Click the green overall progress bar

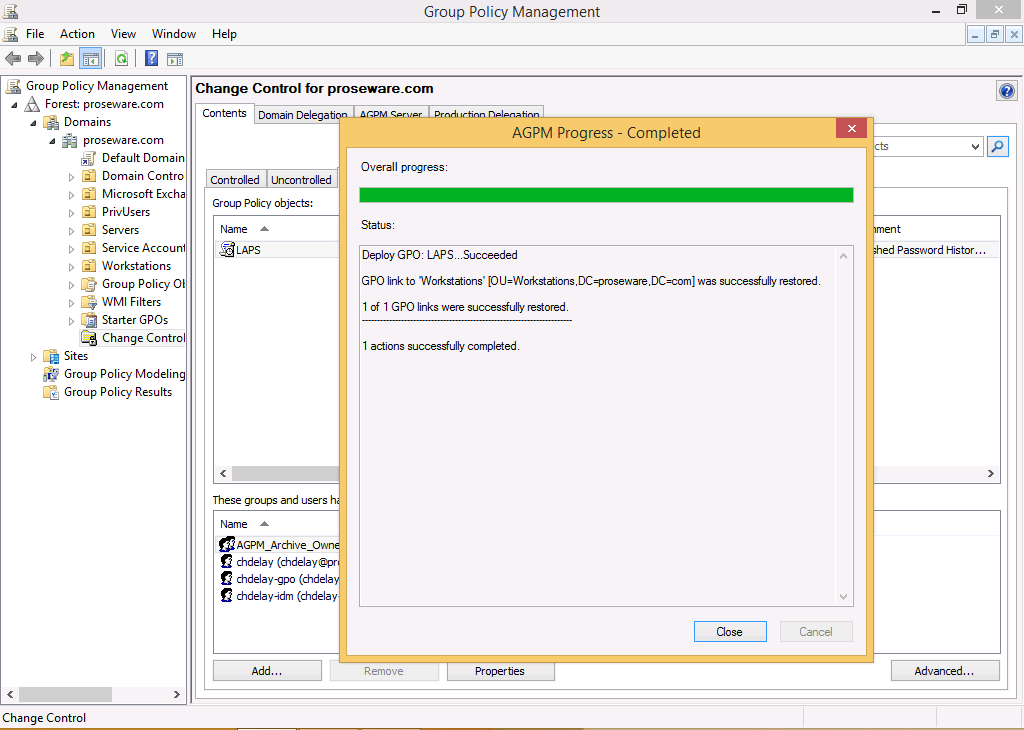[606, 195]
